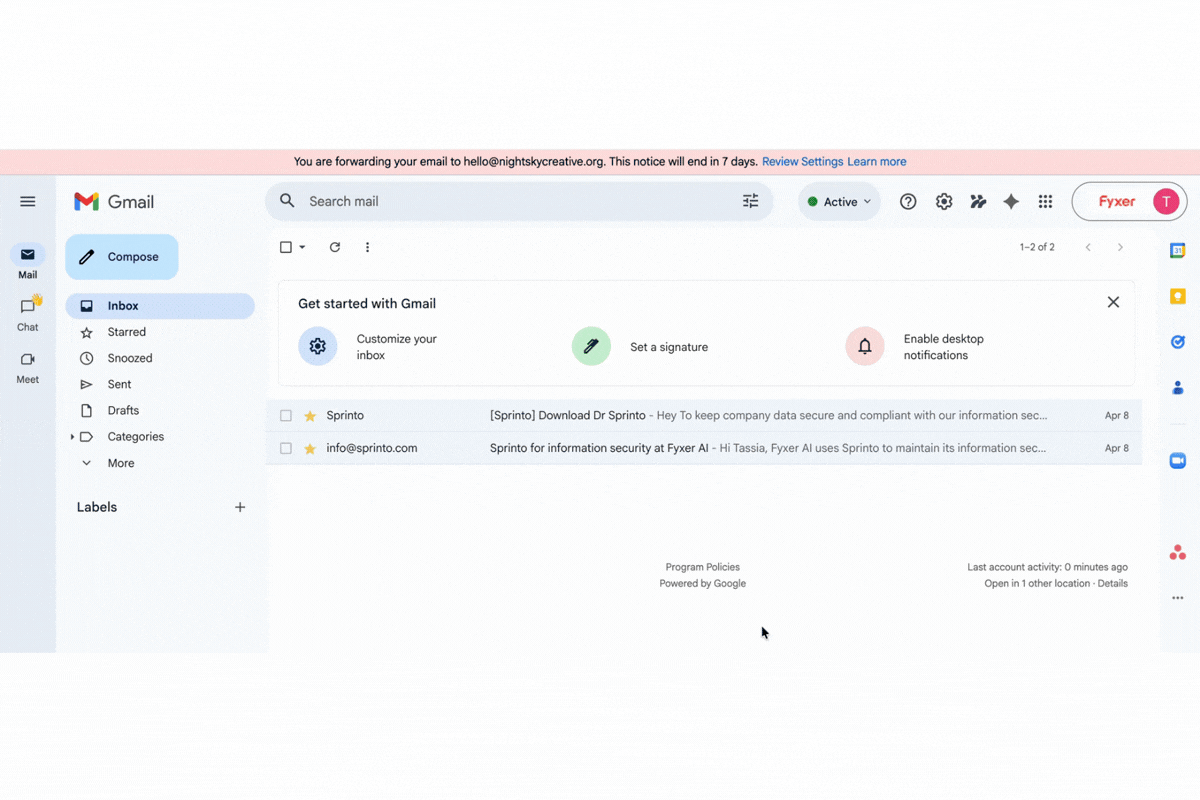Image resolution: width=1200 pixels, height=800 pixels.
Task: Open the Zoom side panel add-on
Action: [x=1178, y=460]
